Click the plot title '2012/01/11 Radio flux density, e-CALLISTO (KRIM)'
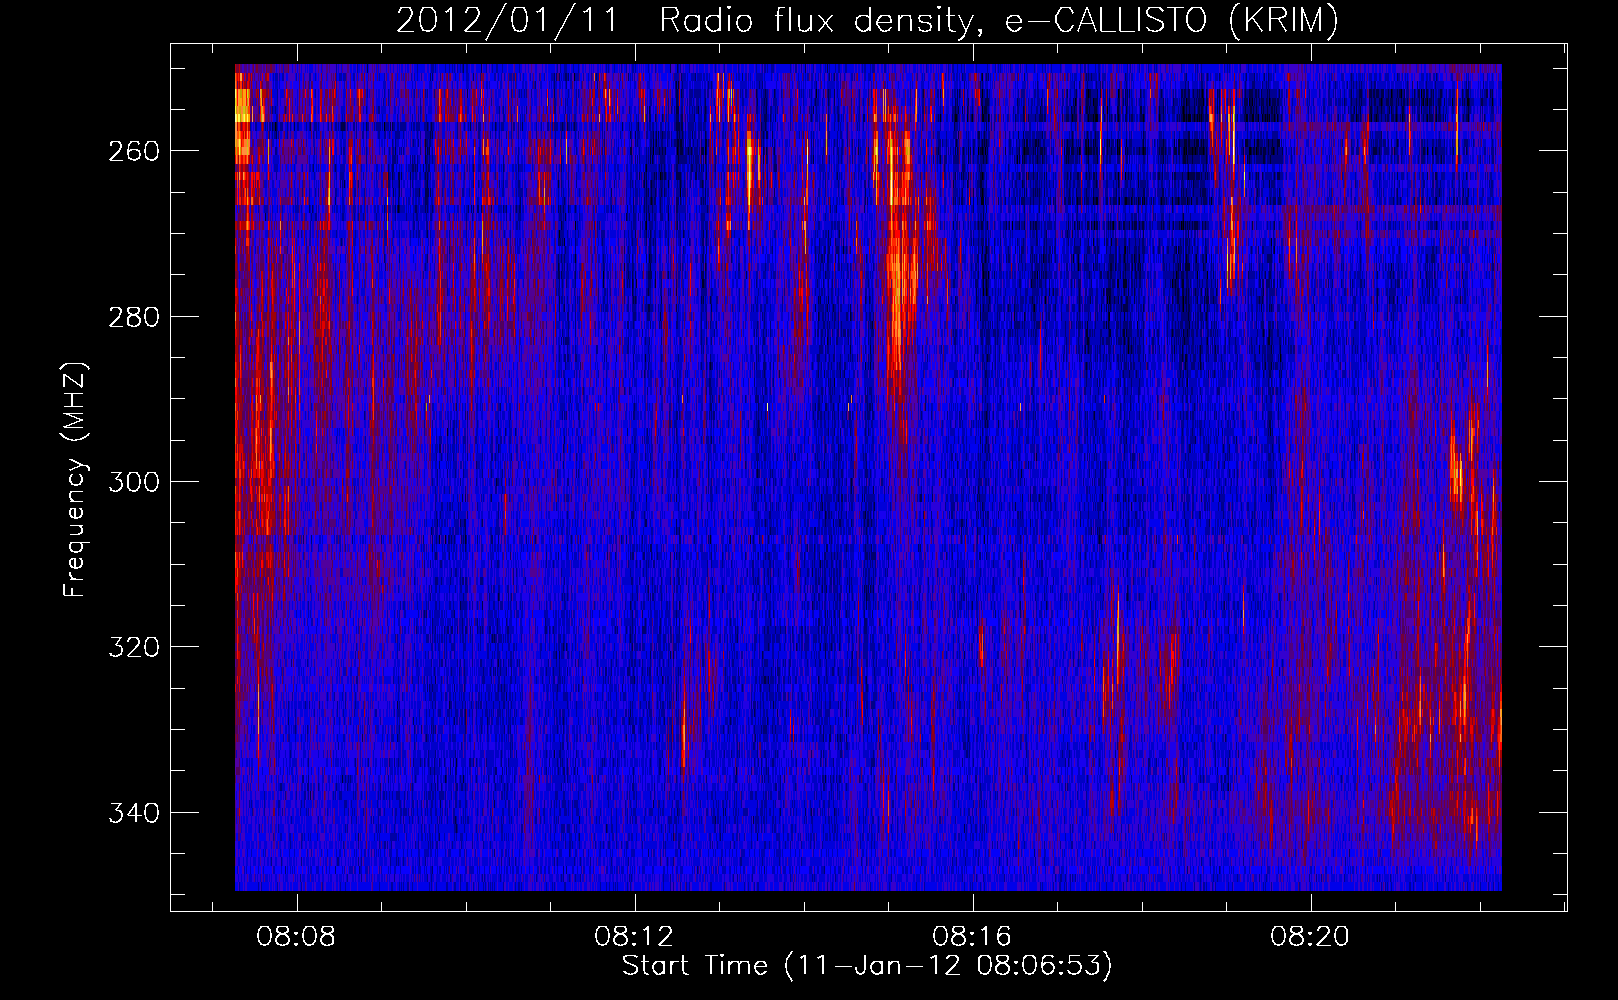This screenshot has width=1618, height=1000. coord(867,21)
